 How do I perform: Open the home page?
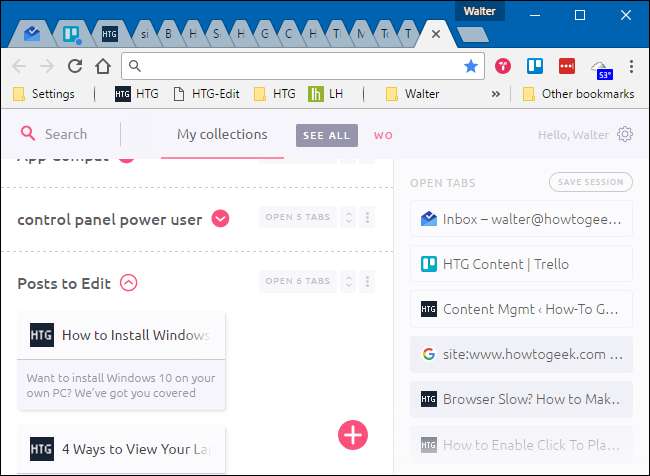tap(103, 66)
